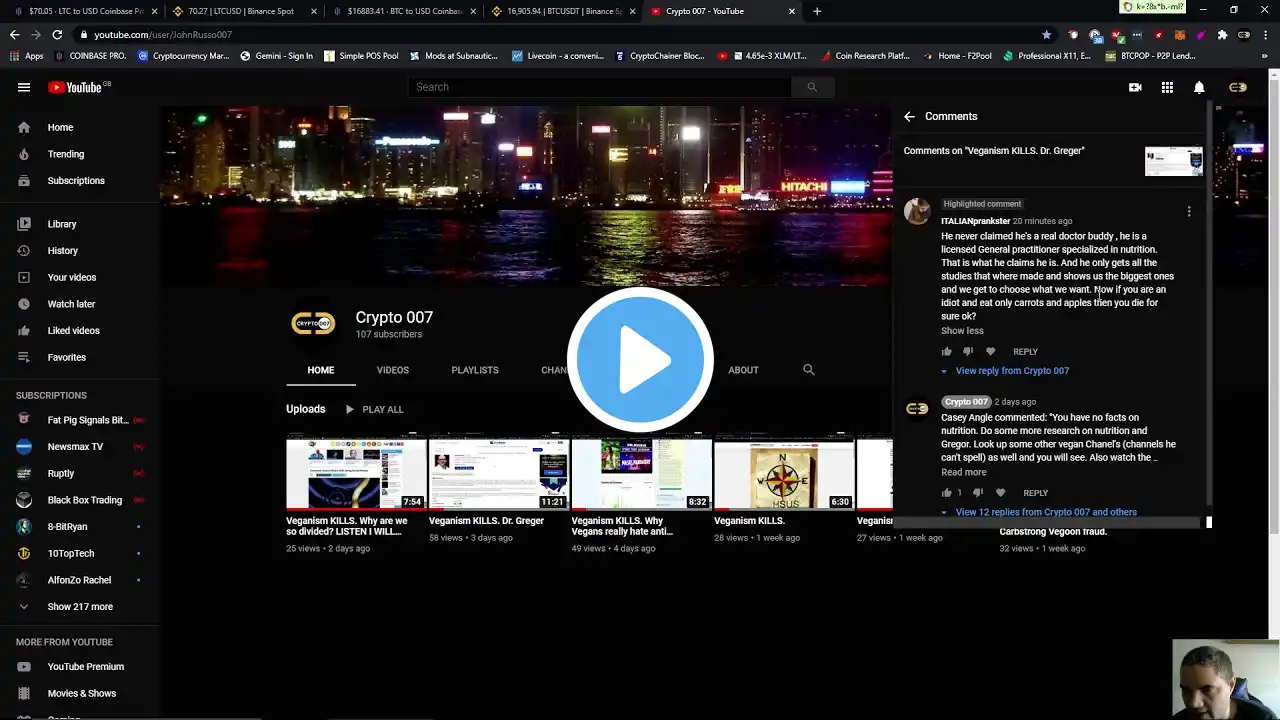Click the YouTube search input field
1280x720 pixels.
[600, 87]
